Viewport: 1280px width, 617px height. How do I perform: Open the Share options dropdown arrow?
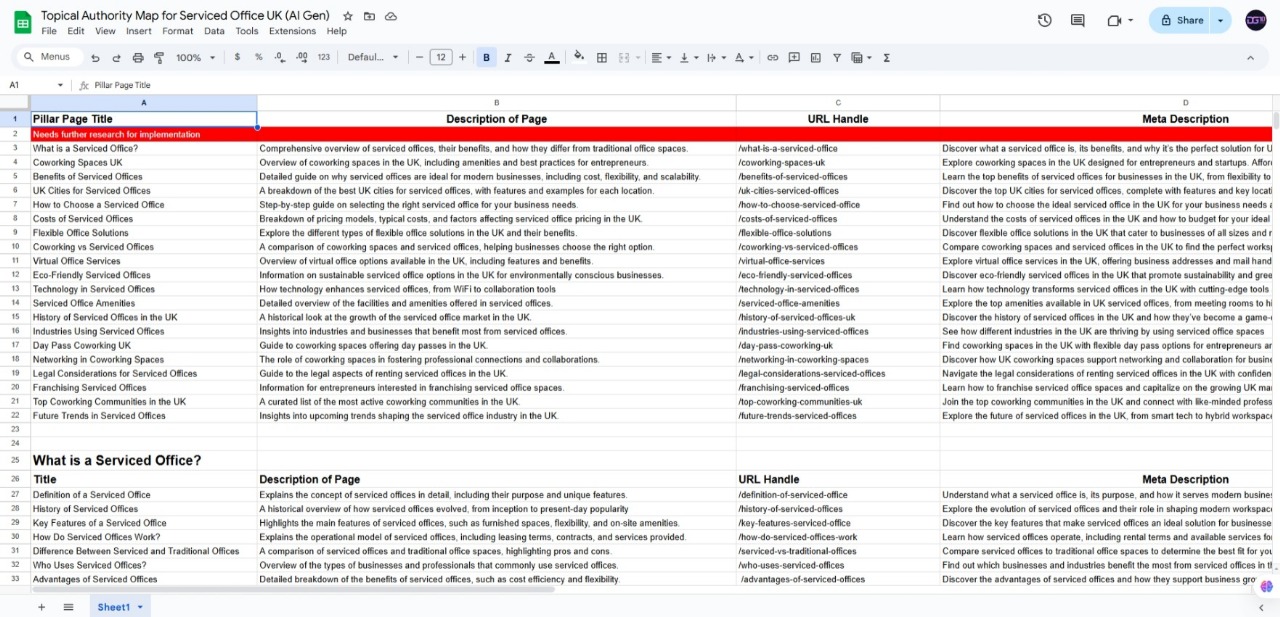pos(1221,20)
